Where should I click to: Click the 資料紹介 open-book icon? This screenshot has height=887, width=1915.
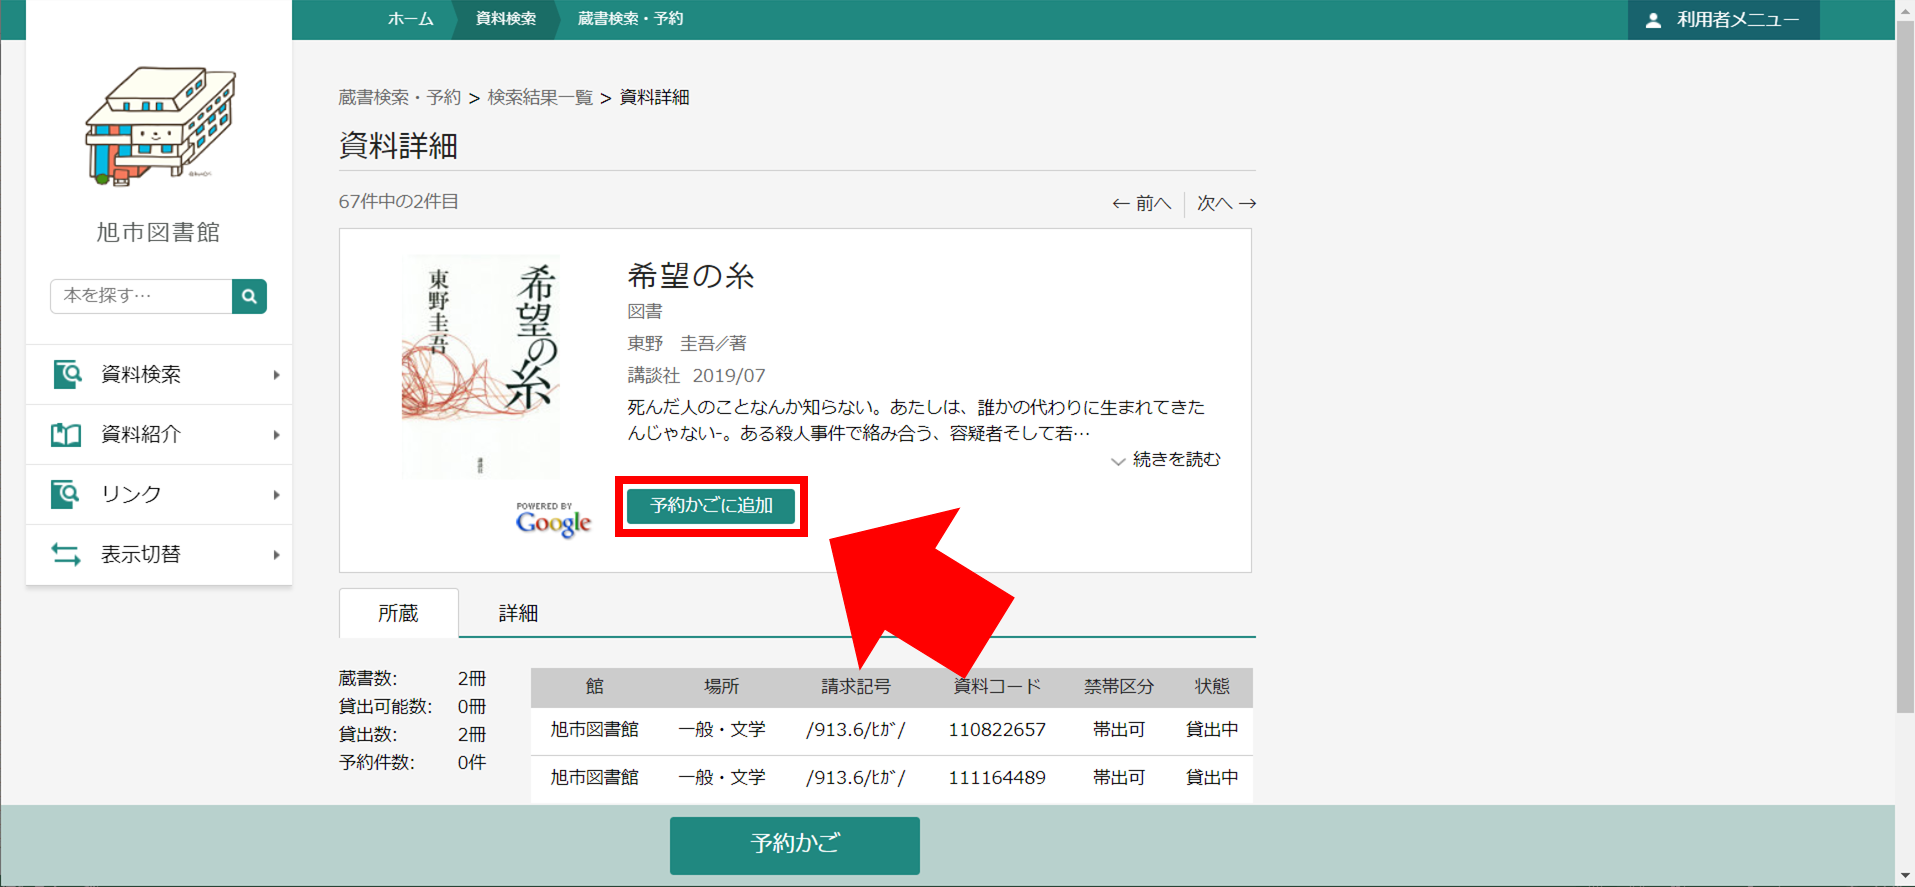point(66,434)
